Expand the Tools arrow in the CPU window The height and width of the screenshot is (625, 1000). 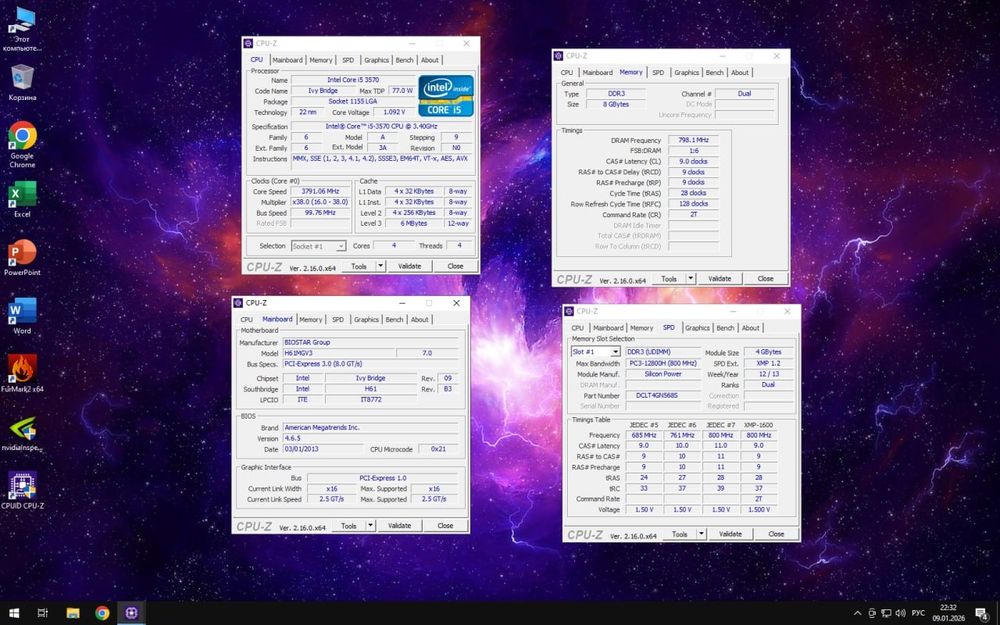[x=381, y=266]
